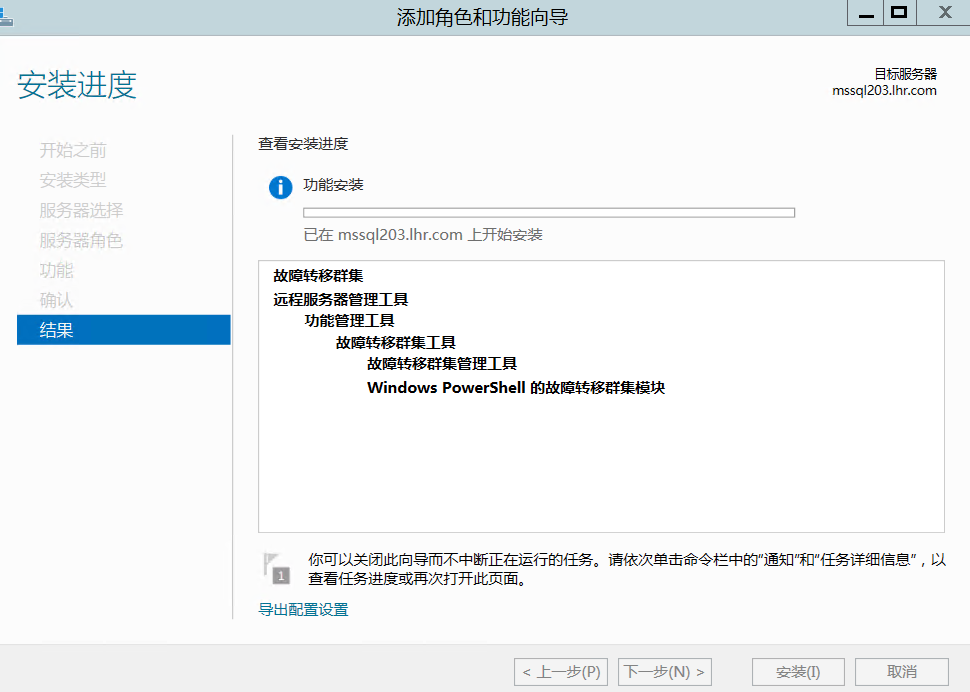970x692 pixels.
Task: Click the 功能安装 progress bar
Action: point(549,213)
